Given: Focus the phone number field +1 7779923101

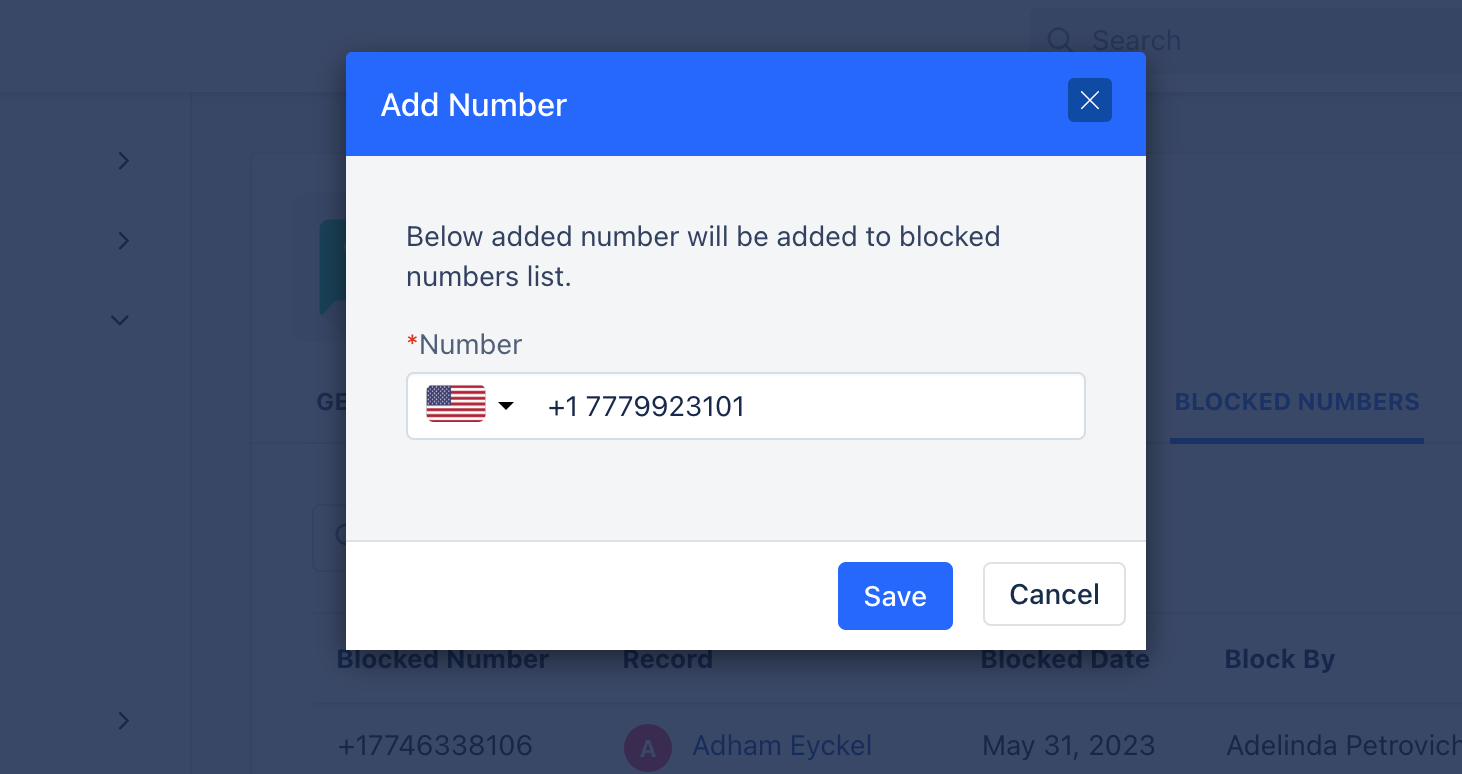Looking at the screenshot, I should click(x=745, y=406).
